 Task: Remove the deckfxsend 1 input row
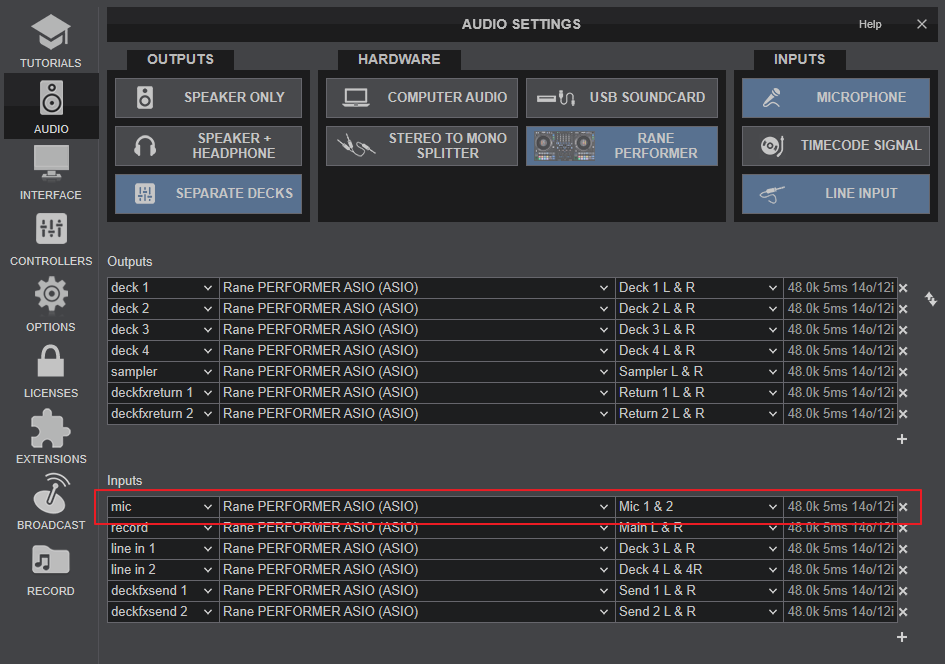(903, 592)
